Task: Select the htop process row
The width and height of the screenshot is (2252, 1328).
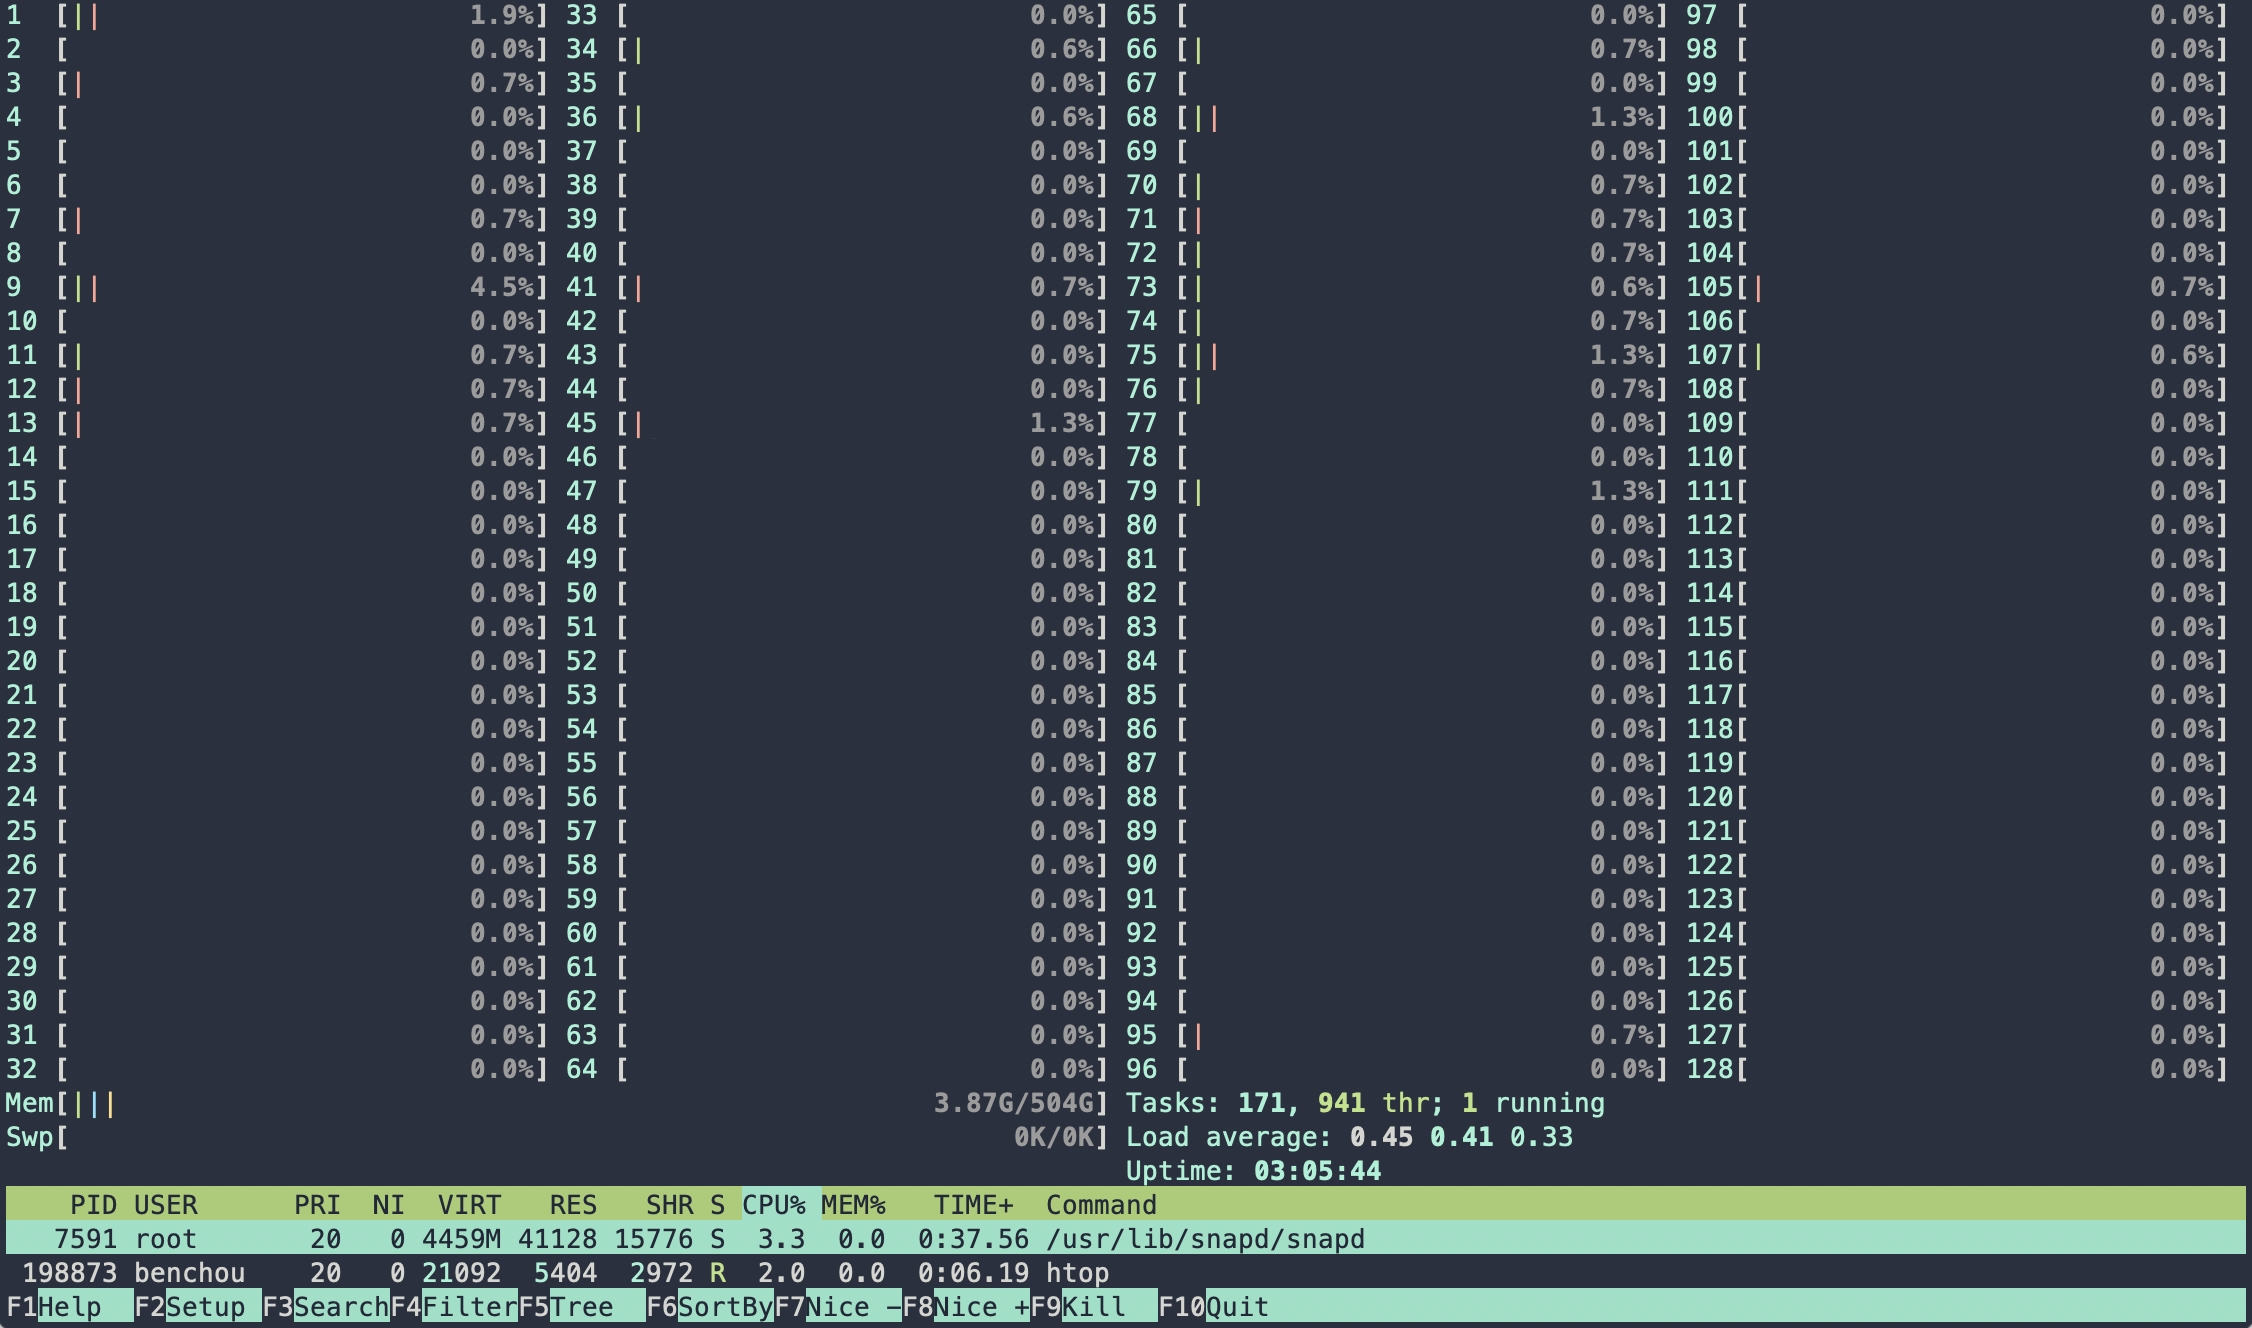Action: point(700,1272)
